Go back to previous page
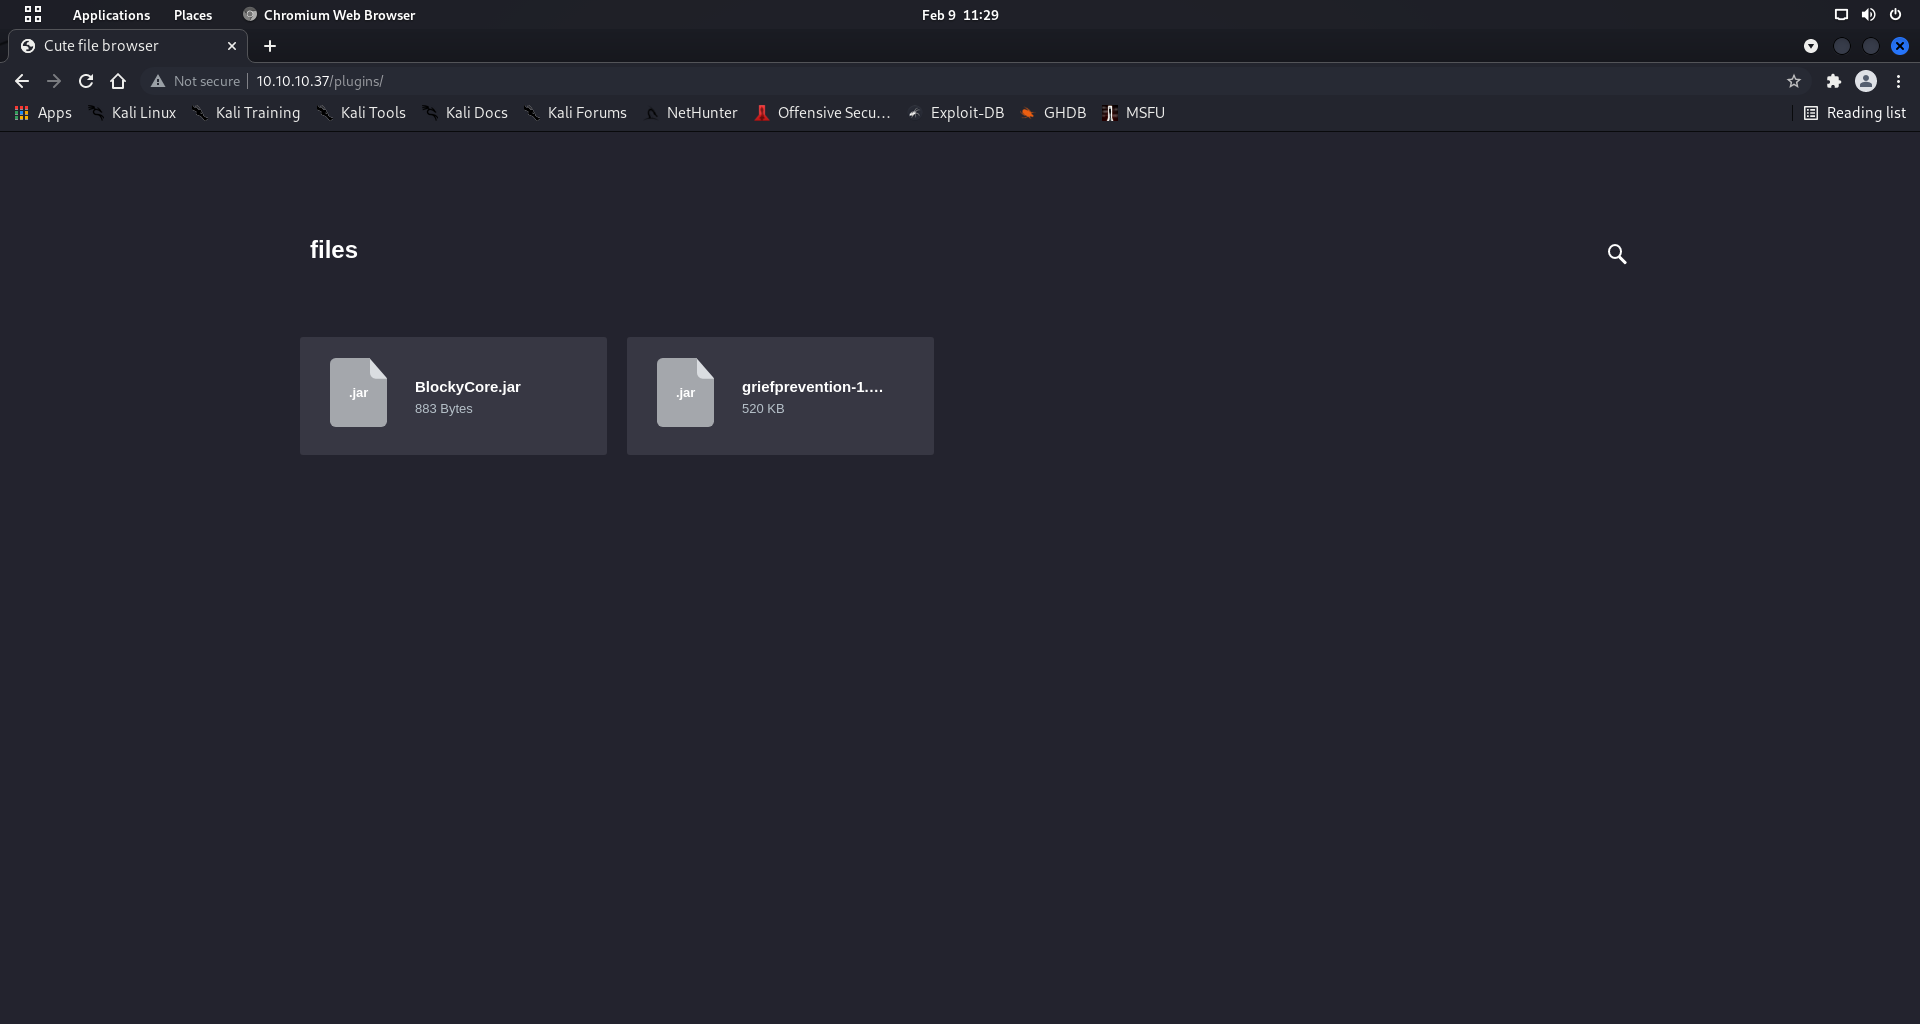The width and height of the screenshot is (1920, 1024). pyautogui.click(x=22, y=81)
